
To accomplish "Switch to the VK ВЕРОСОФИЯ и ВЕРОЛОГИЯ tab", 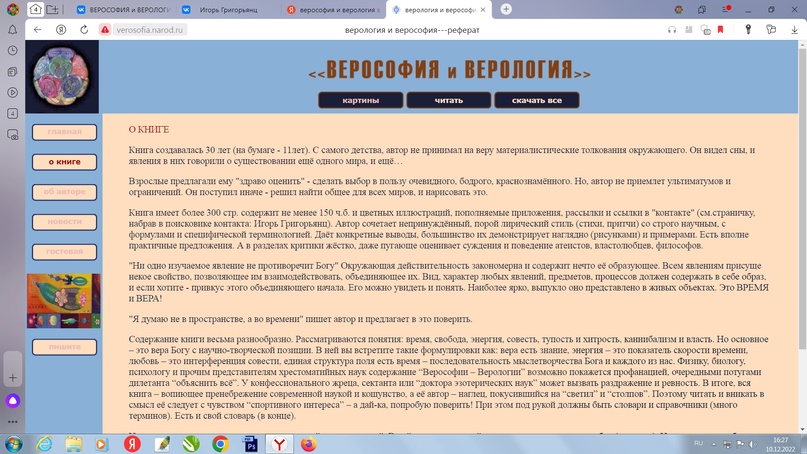I will click(x=124, y=10).
